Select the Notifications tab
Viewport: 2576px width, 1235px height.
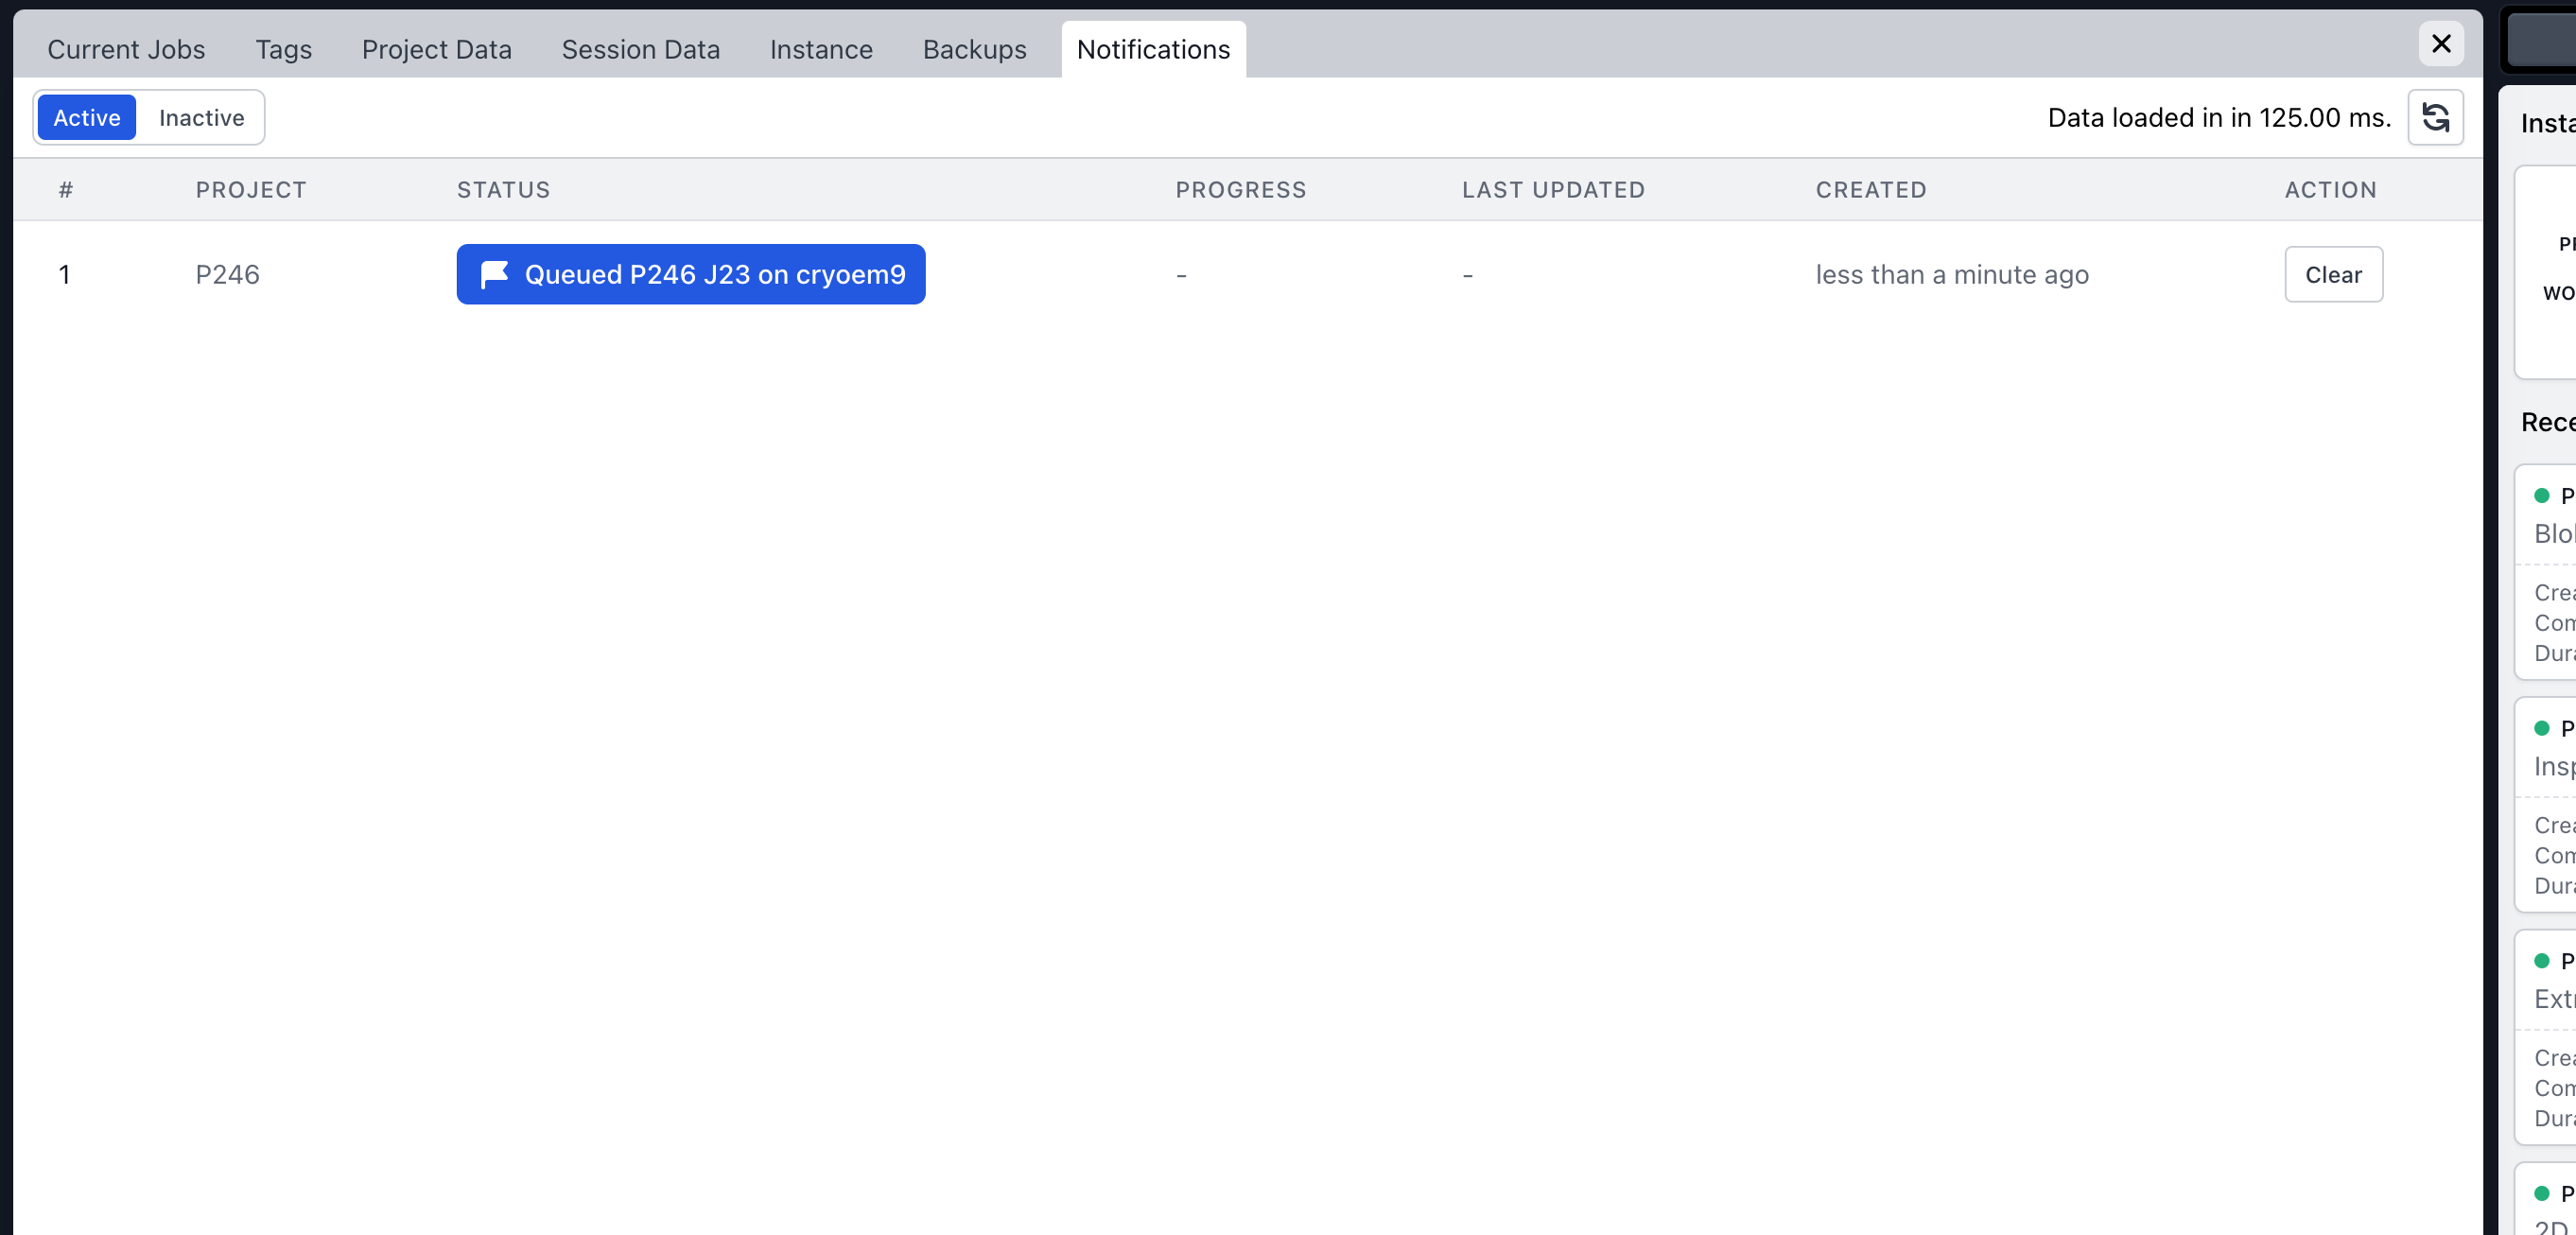(1152, 50)
